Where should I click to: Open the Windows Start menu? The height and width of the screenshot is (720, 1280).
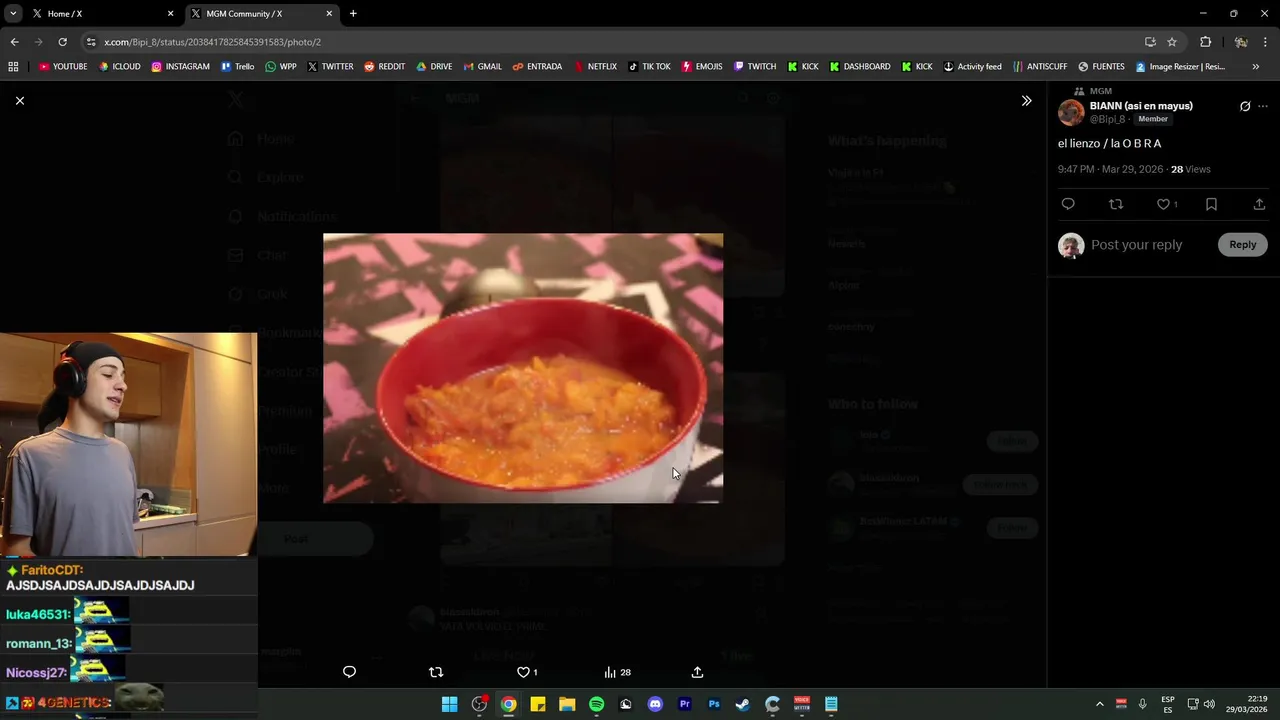click(x=450, y=704)
